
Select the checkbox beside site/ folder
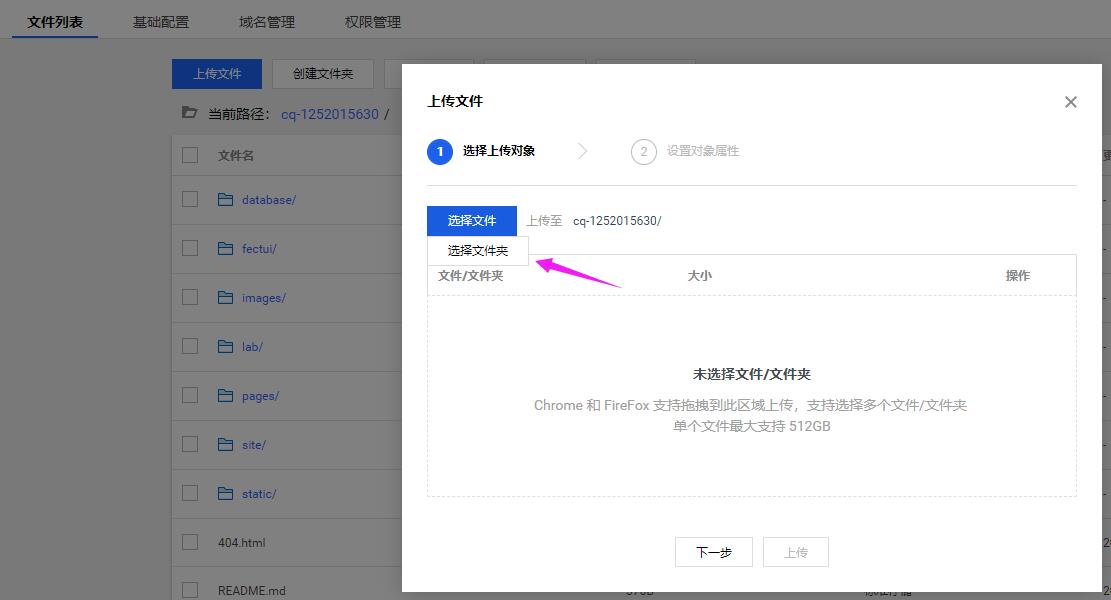pyautogui.click(x=190, y=445)
